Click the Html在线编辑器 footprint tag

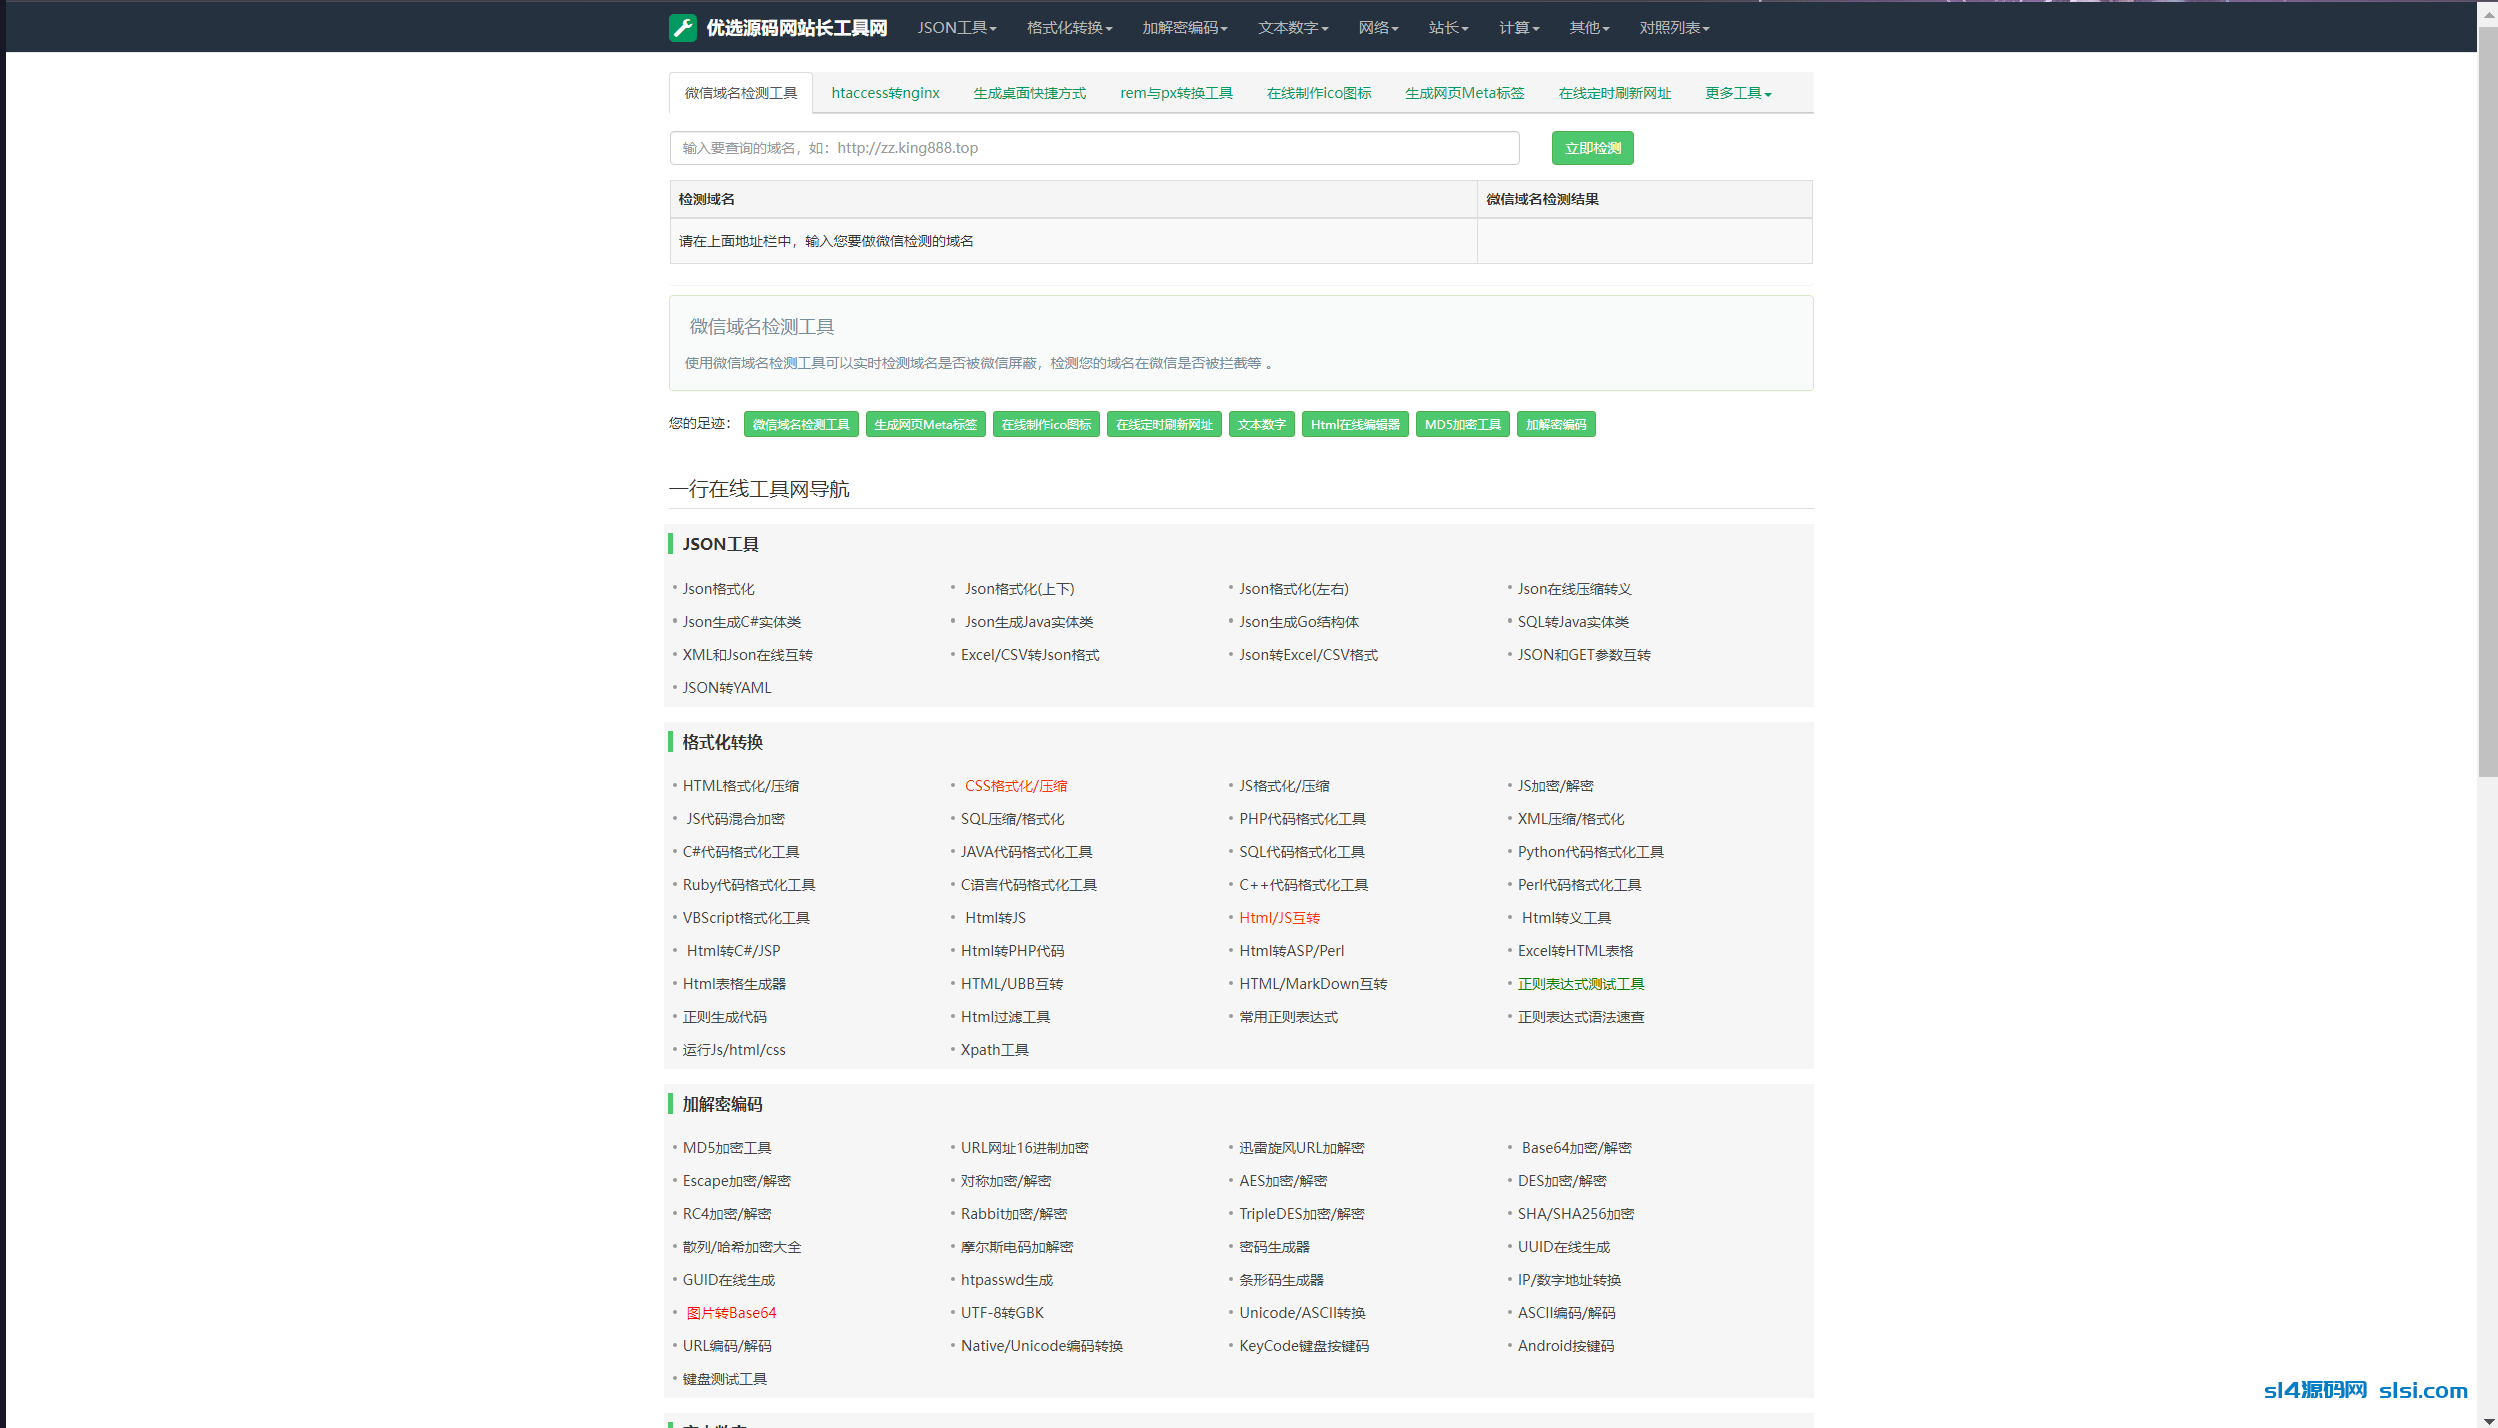(1355, 425)
